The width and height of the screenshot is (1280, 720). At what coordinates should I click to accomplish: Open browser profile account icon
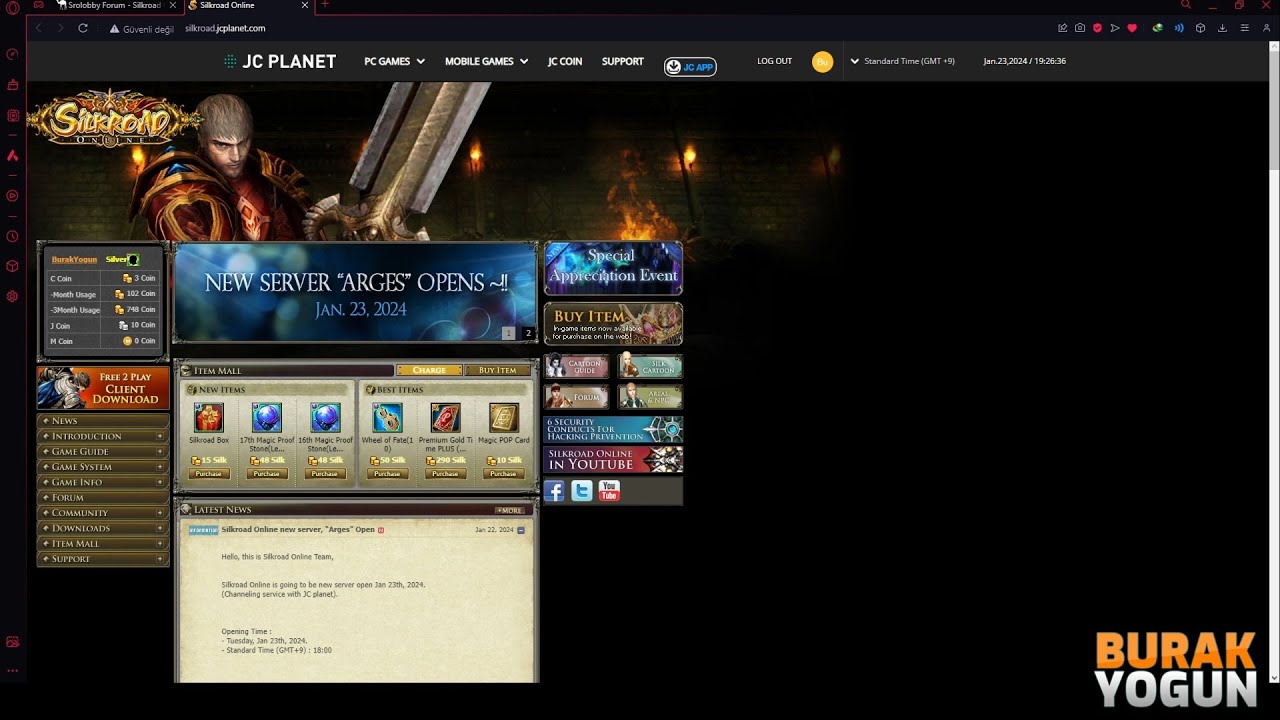pyautogui.click(x=1266, y=28)
